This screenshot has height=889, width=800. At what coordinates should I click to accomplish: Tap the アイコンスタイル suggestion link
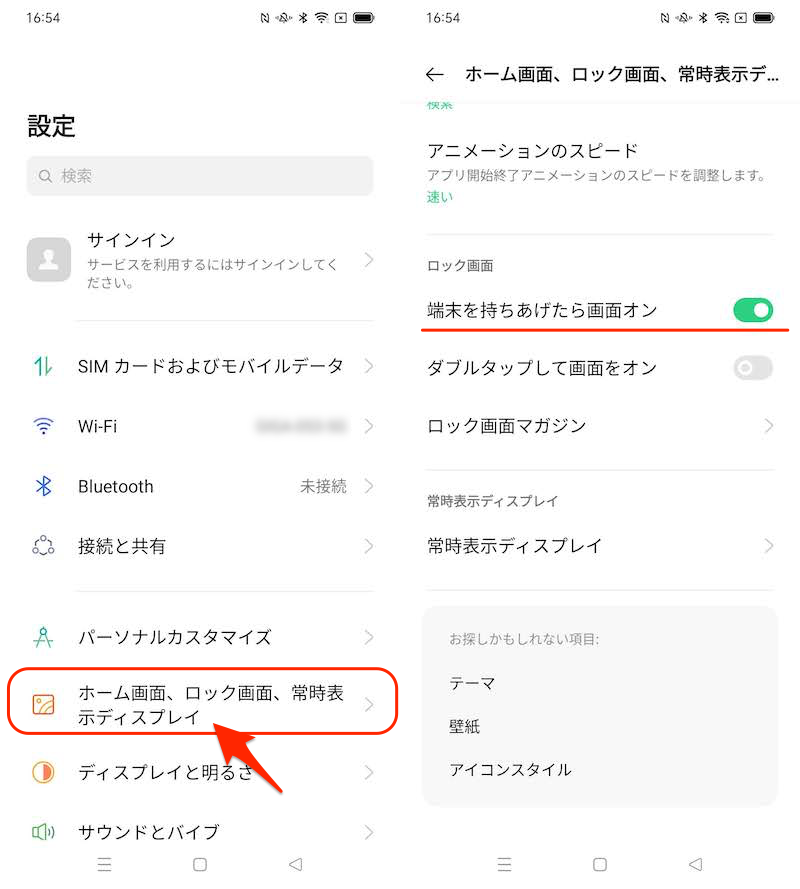[510, 770]
